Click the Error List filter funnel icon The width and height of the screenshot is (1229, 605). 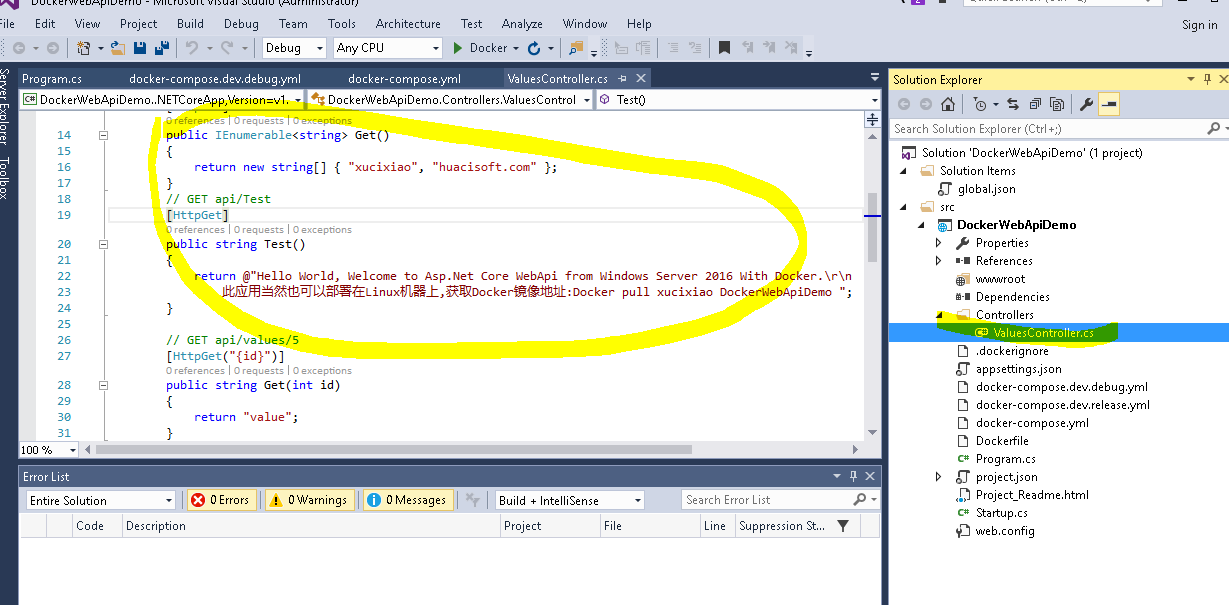tap(843, 525)
